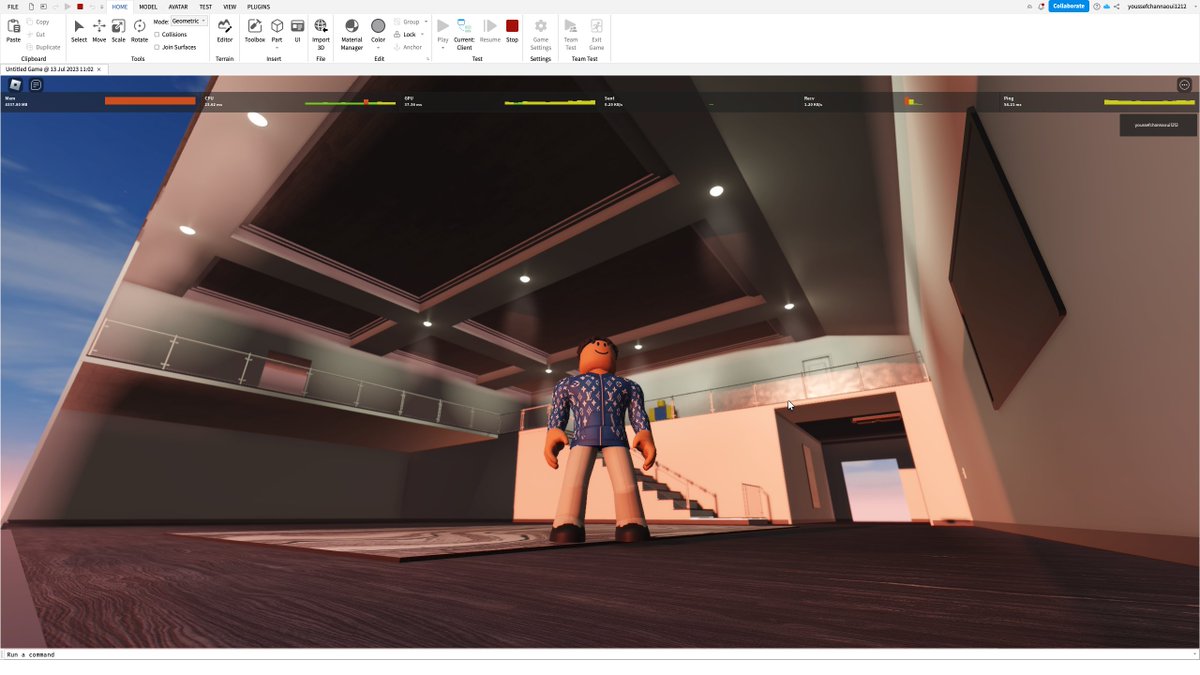1200x675 pixels.
Task: Click the Duplicate button
Action: point(44,47)
